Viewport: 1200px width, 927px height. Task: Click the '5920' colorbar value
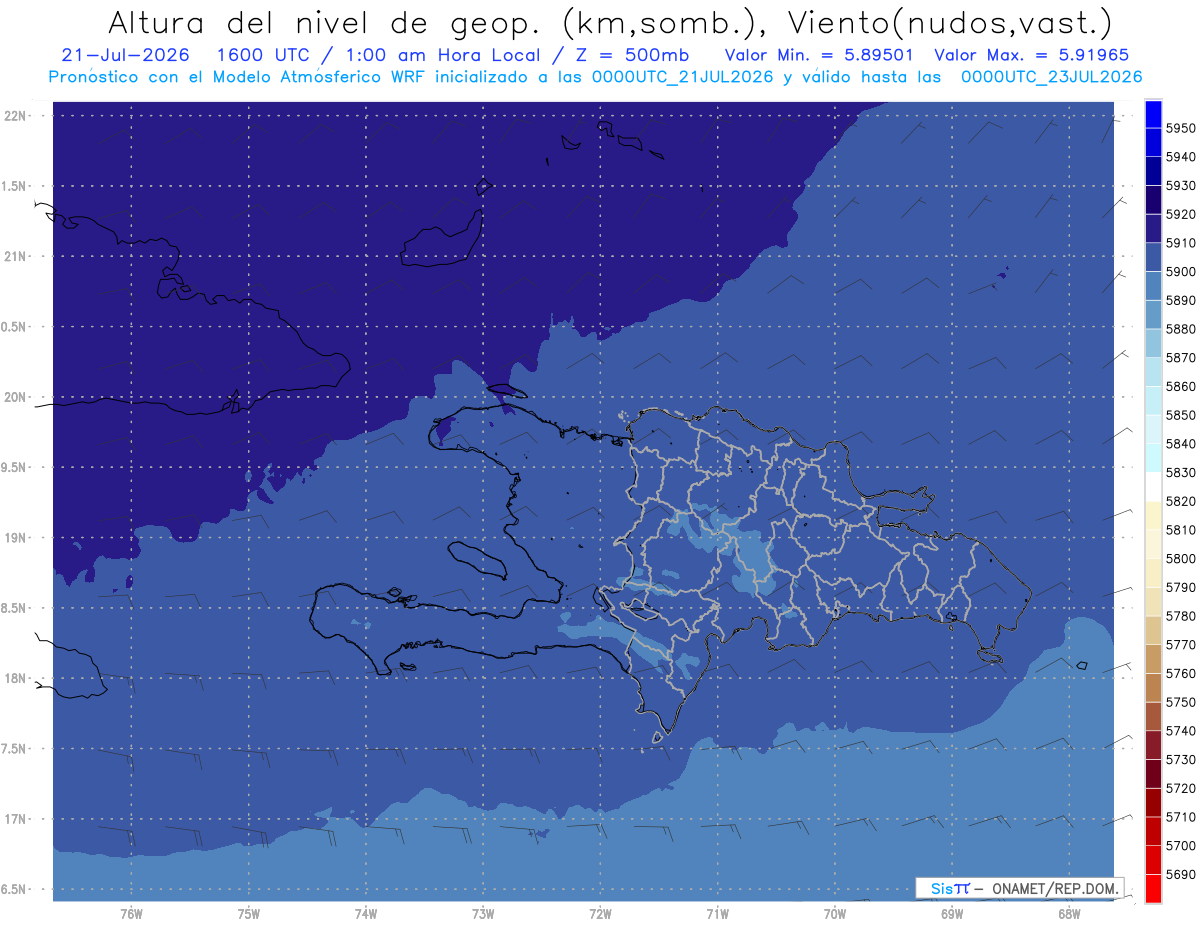pos(1180,214)
